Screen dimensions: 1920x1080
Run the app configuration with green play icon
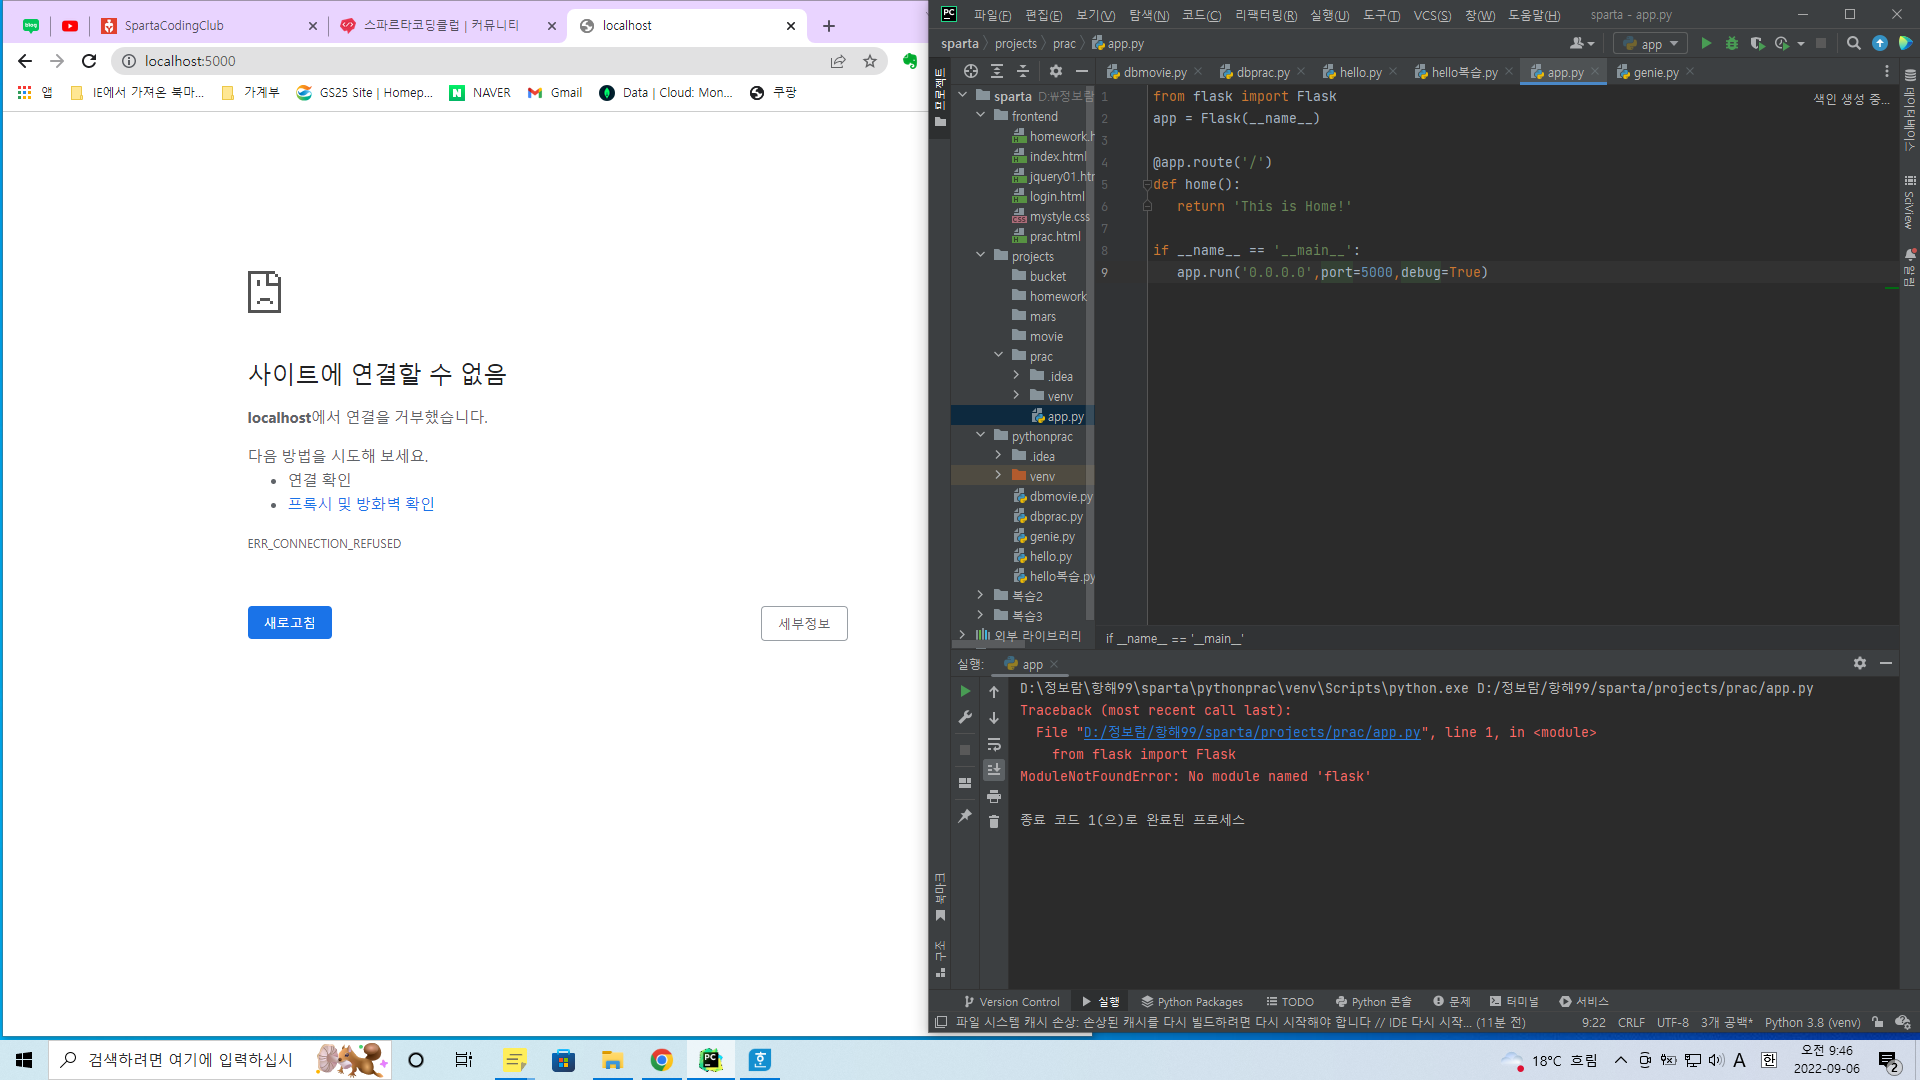coord(1706,43)
